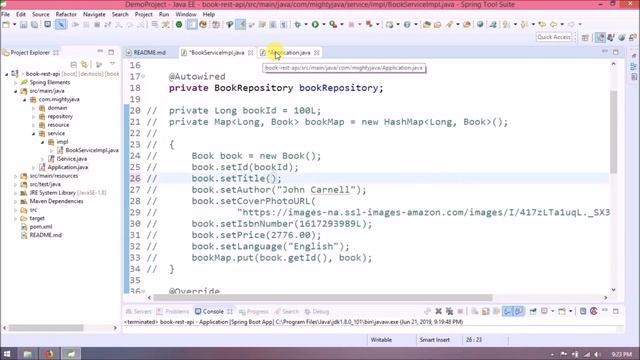This screenshot has height=360, width=640.
Task: Click the editor vertical scrollbar thumb
Action: tap(613, 131)
